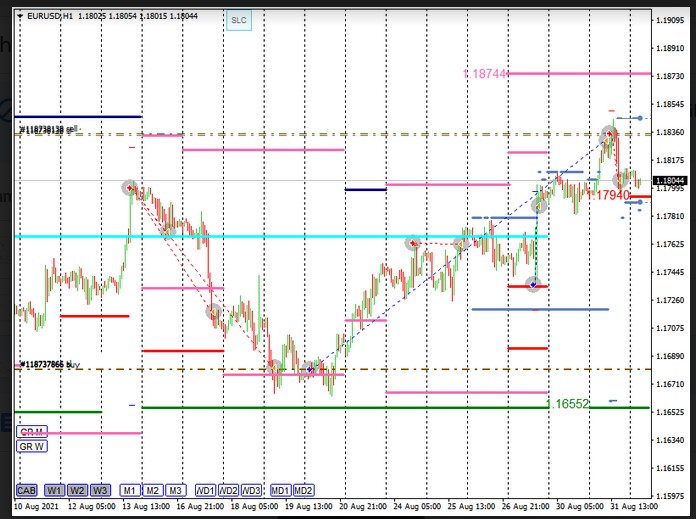
Task: Click the MD2 button
Action: [303, 490]
